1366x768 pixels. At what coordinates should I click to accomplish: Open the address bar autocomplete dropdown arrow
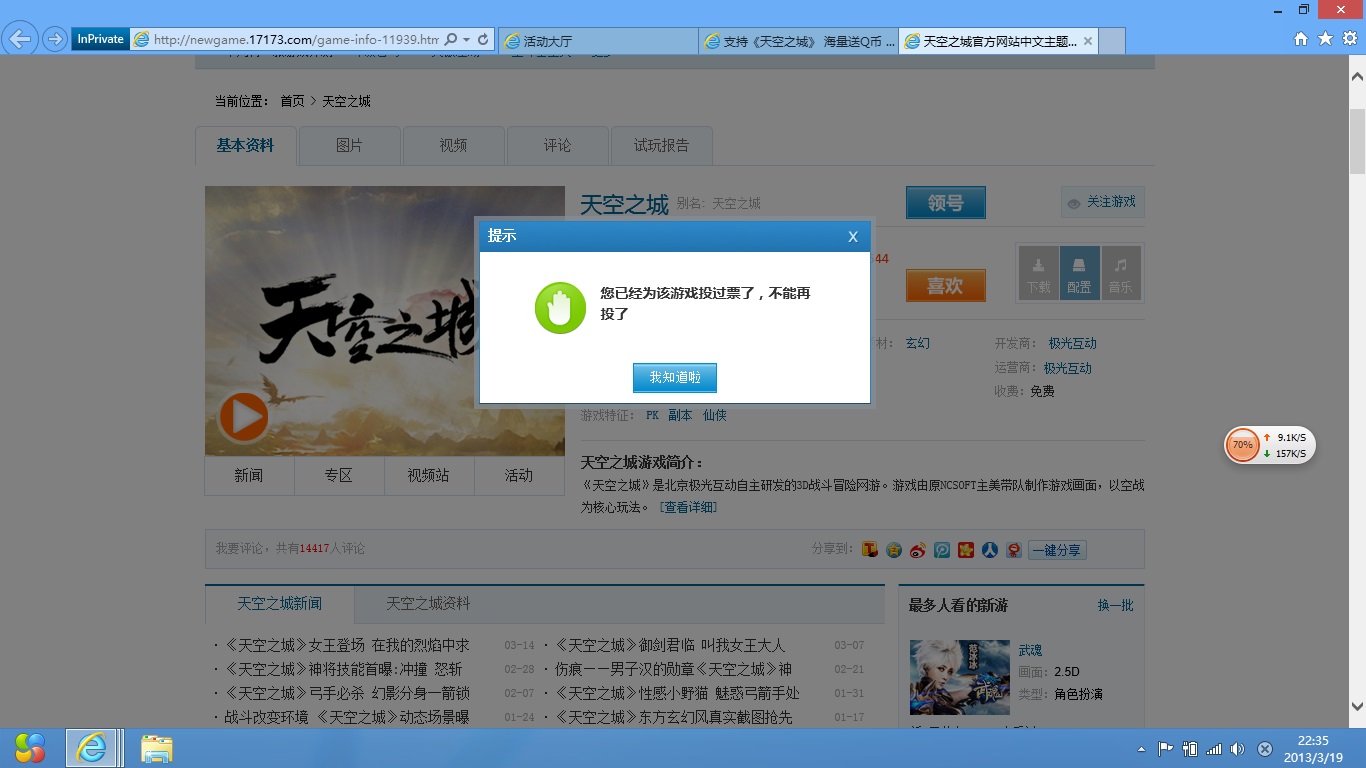[x=467, y=39]
